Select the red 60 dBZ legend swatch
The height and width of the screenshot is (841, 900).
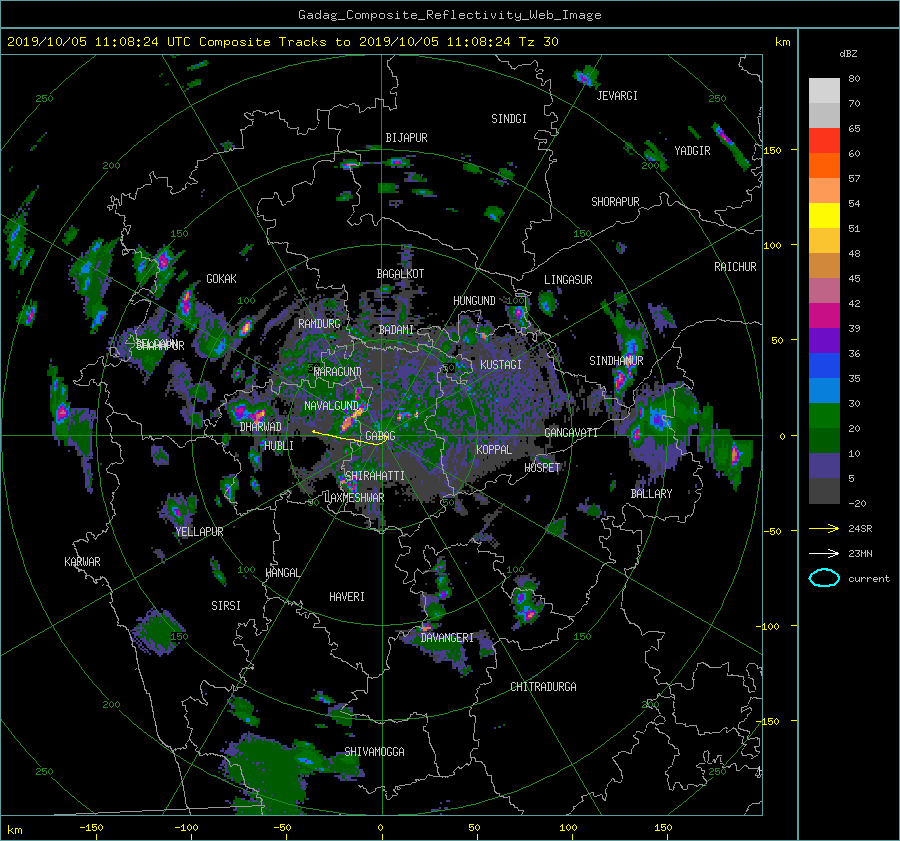pos(824,141)
